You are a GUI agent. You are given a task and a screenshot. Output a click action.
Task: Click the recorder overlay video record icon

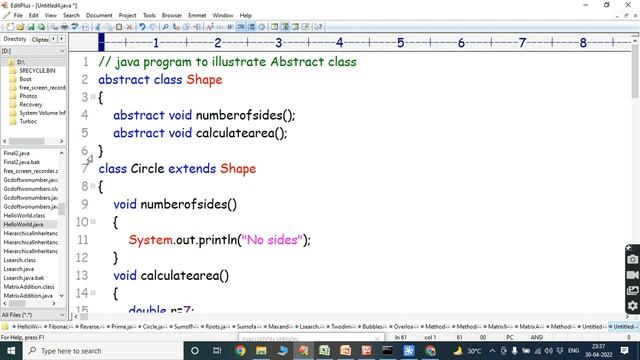click(x=632, y=275)
